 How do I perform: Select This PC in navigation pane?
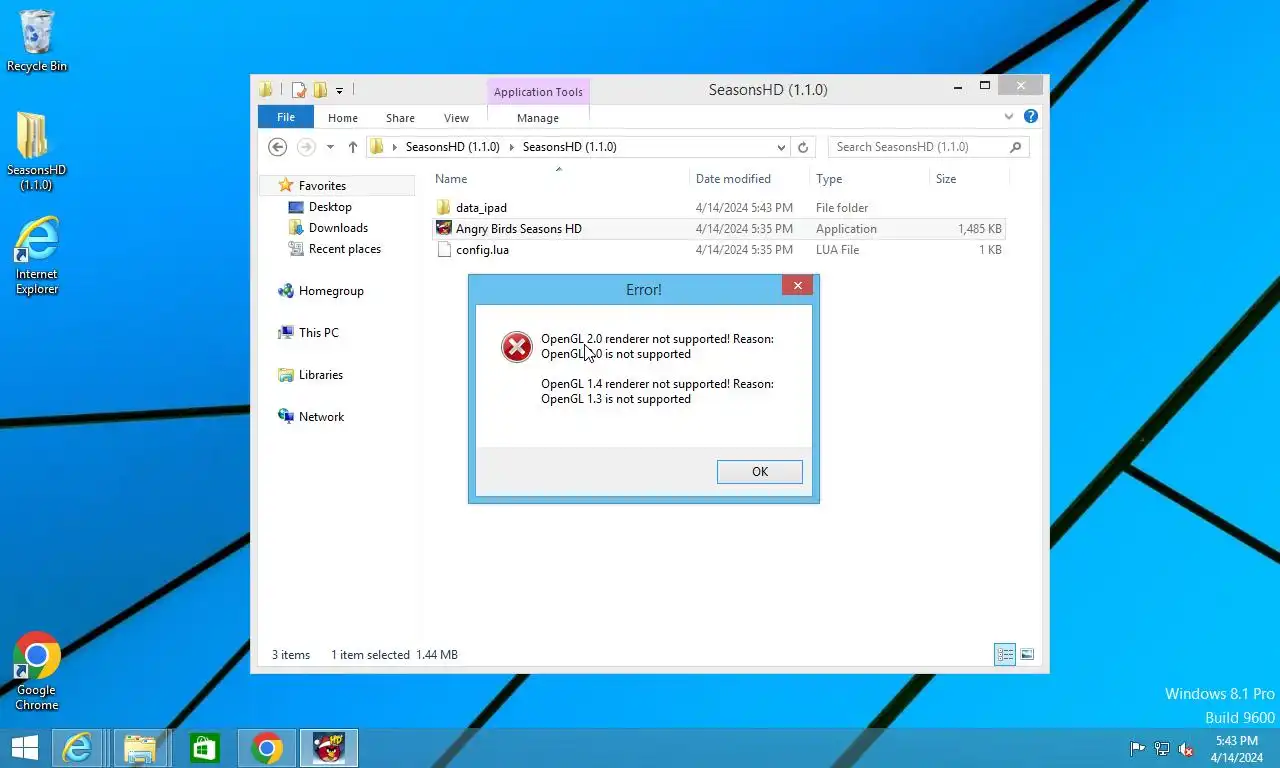tap(318, 333)
